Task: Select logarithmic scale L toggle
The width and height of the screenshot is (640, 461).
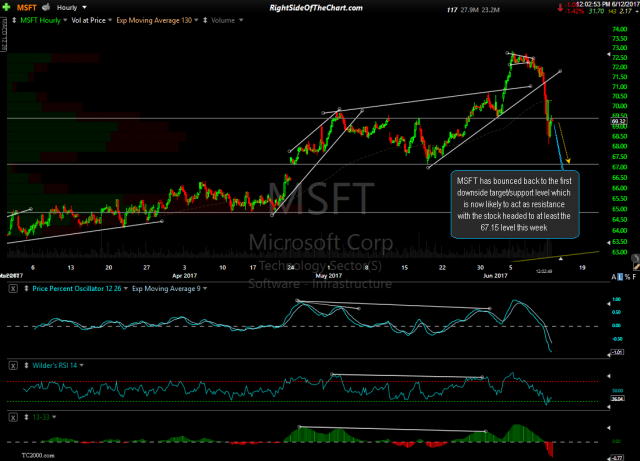Action: (620, 277)
